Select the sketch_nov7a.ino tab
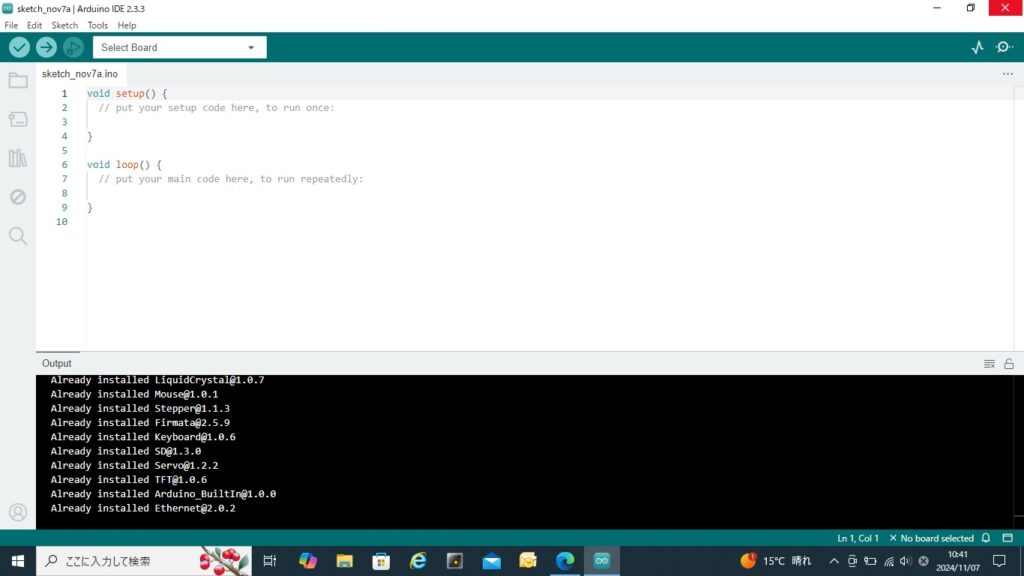1024x576 pixels. click(80, 74)
